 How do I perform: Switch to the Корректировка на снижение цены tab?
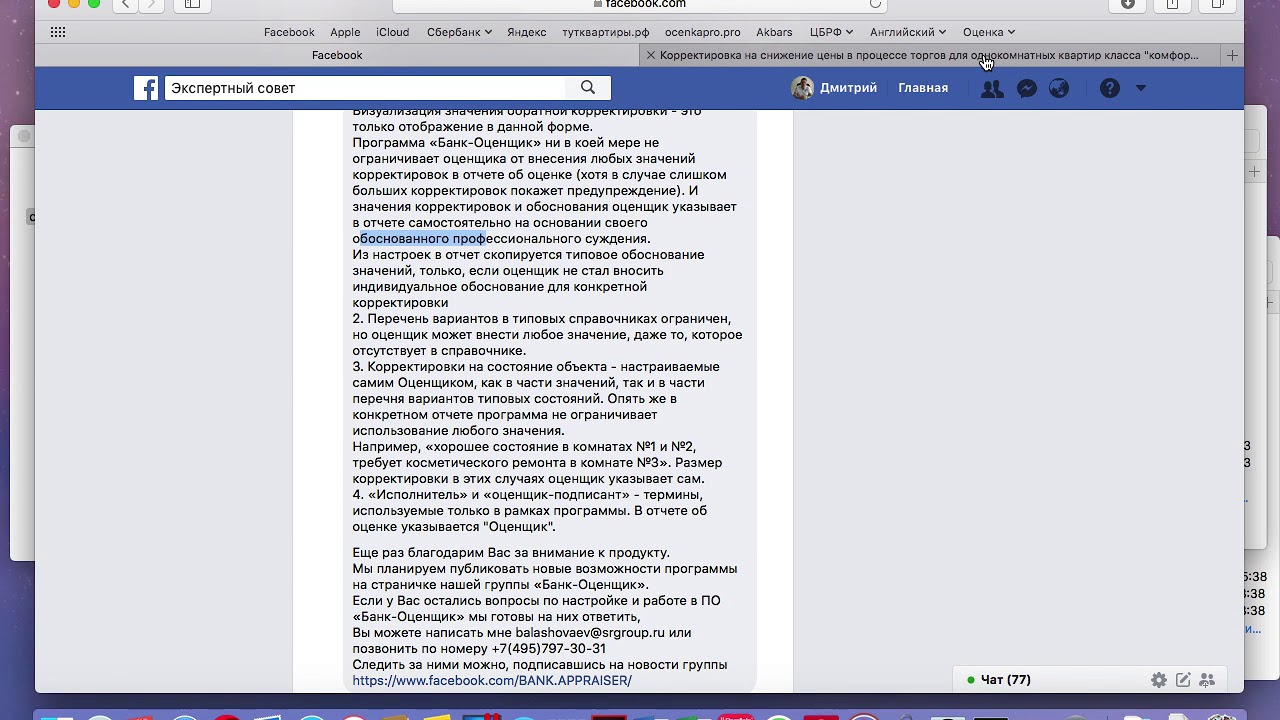[x=929, y=55]
